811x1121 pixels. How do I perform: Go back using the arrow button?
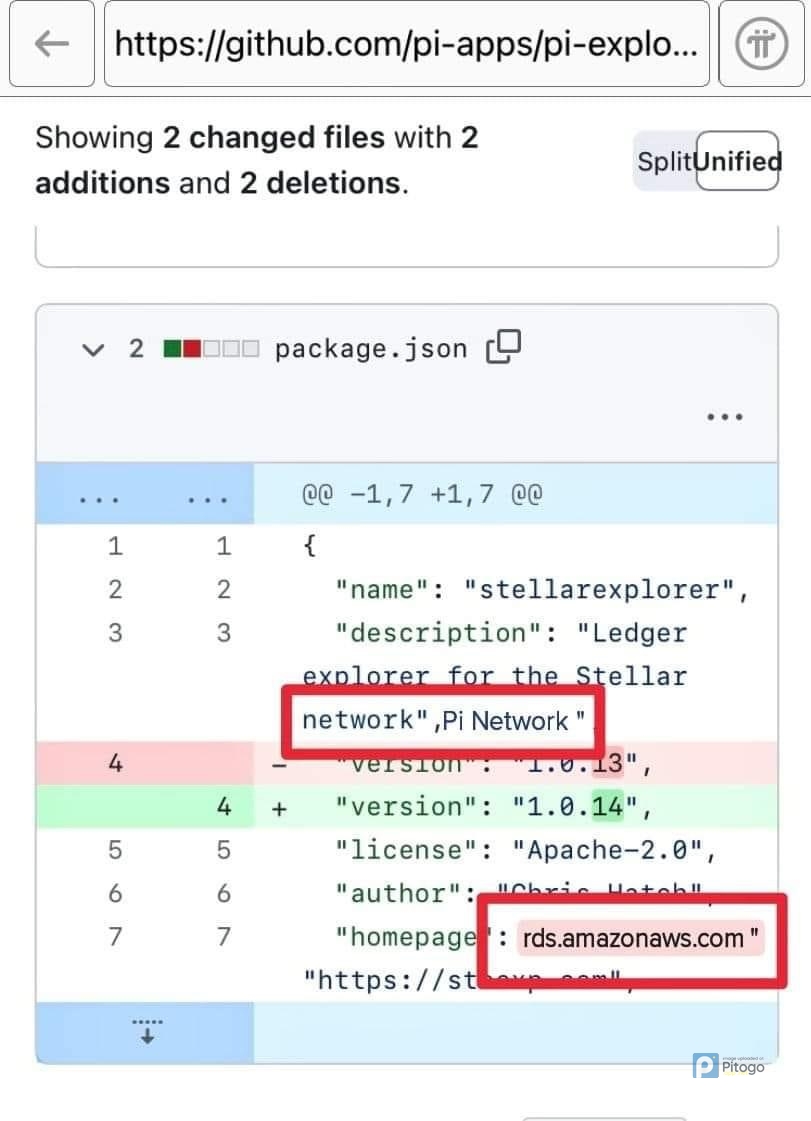tap(50, 44)
